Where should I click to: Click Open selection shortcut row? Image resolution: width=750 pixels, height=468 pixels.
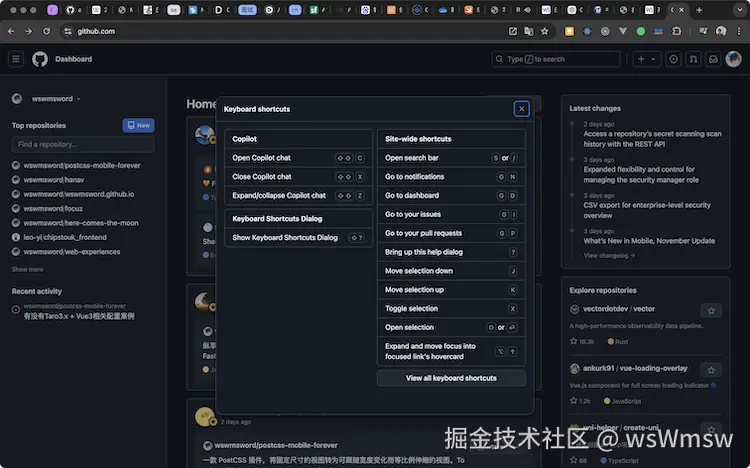[451, 327]
